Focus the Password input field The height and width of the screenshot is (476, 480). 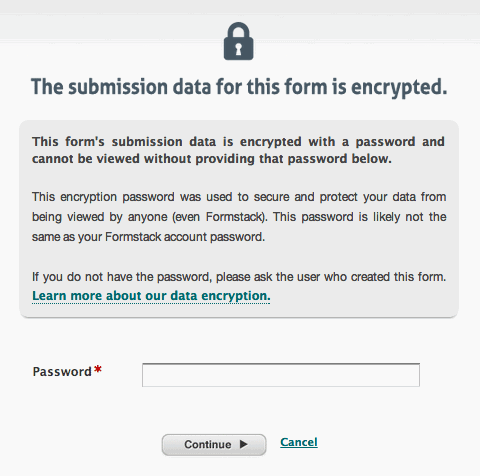tap(281, 375)
